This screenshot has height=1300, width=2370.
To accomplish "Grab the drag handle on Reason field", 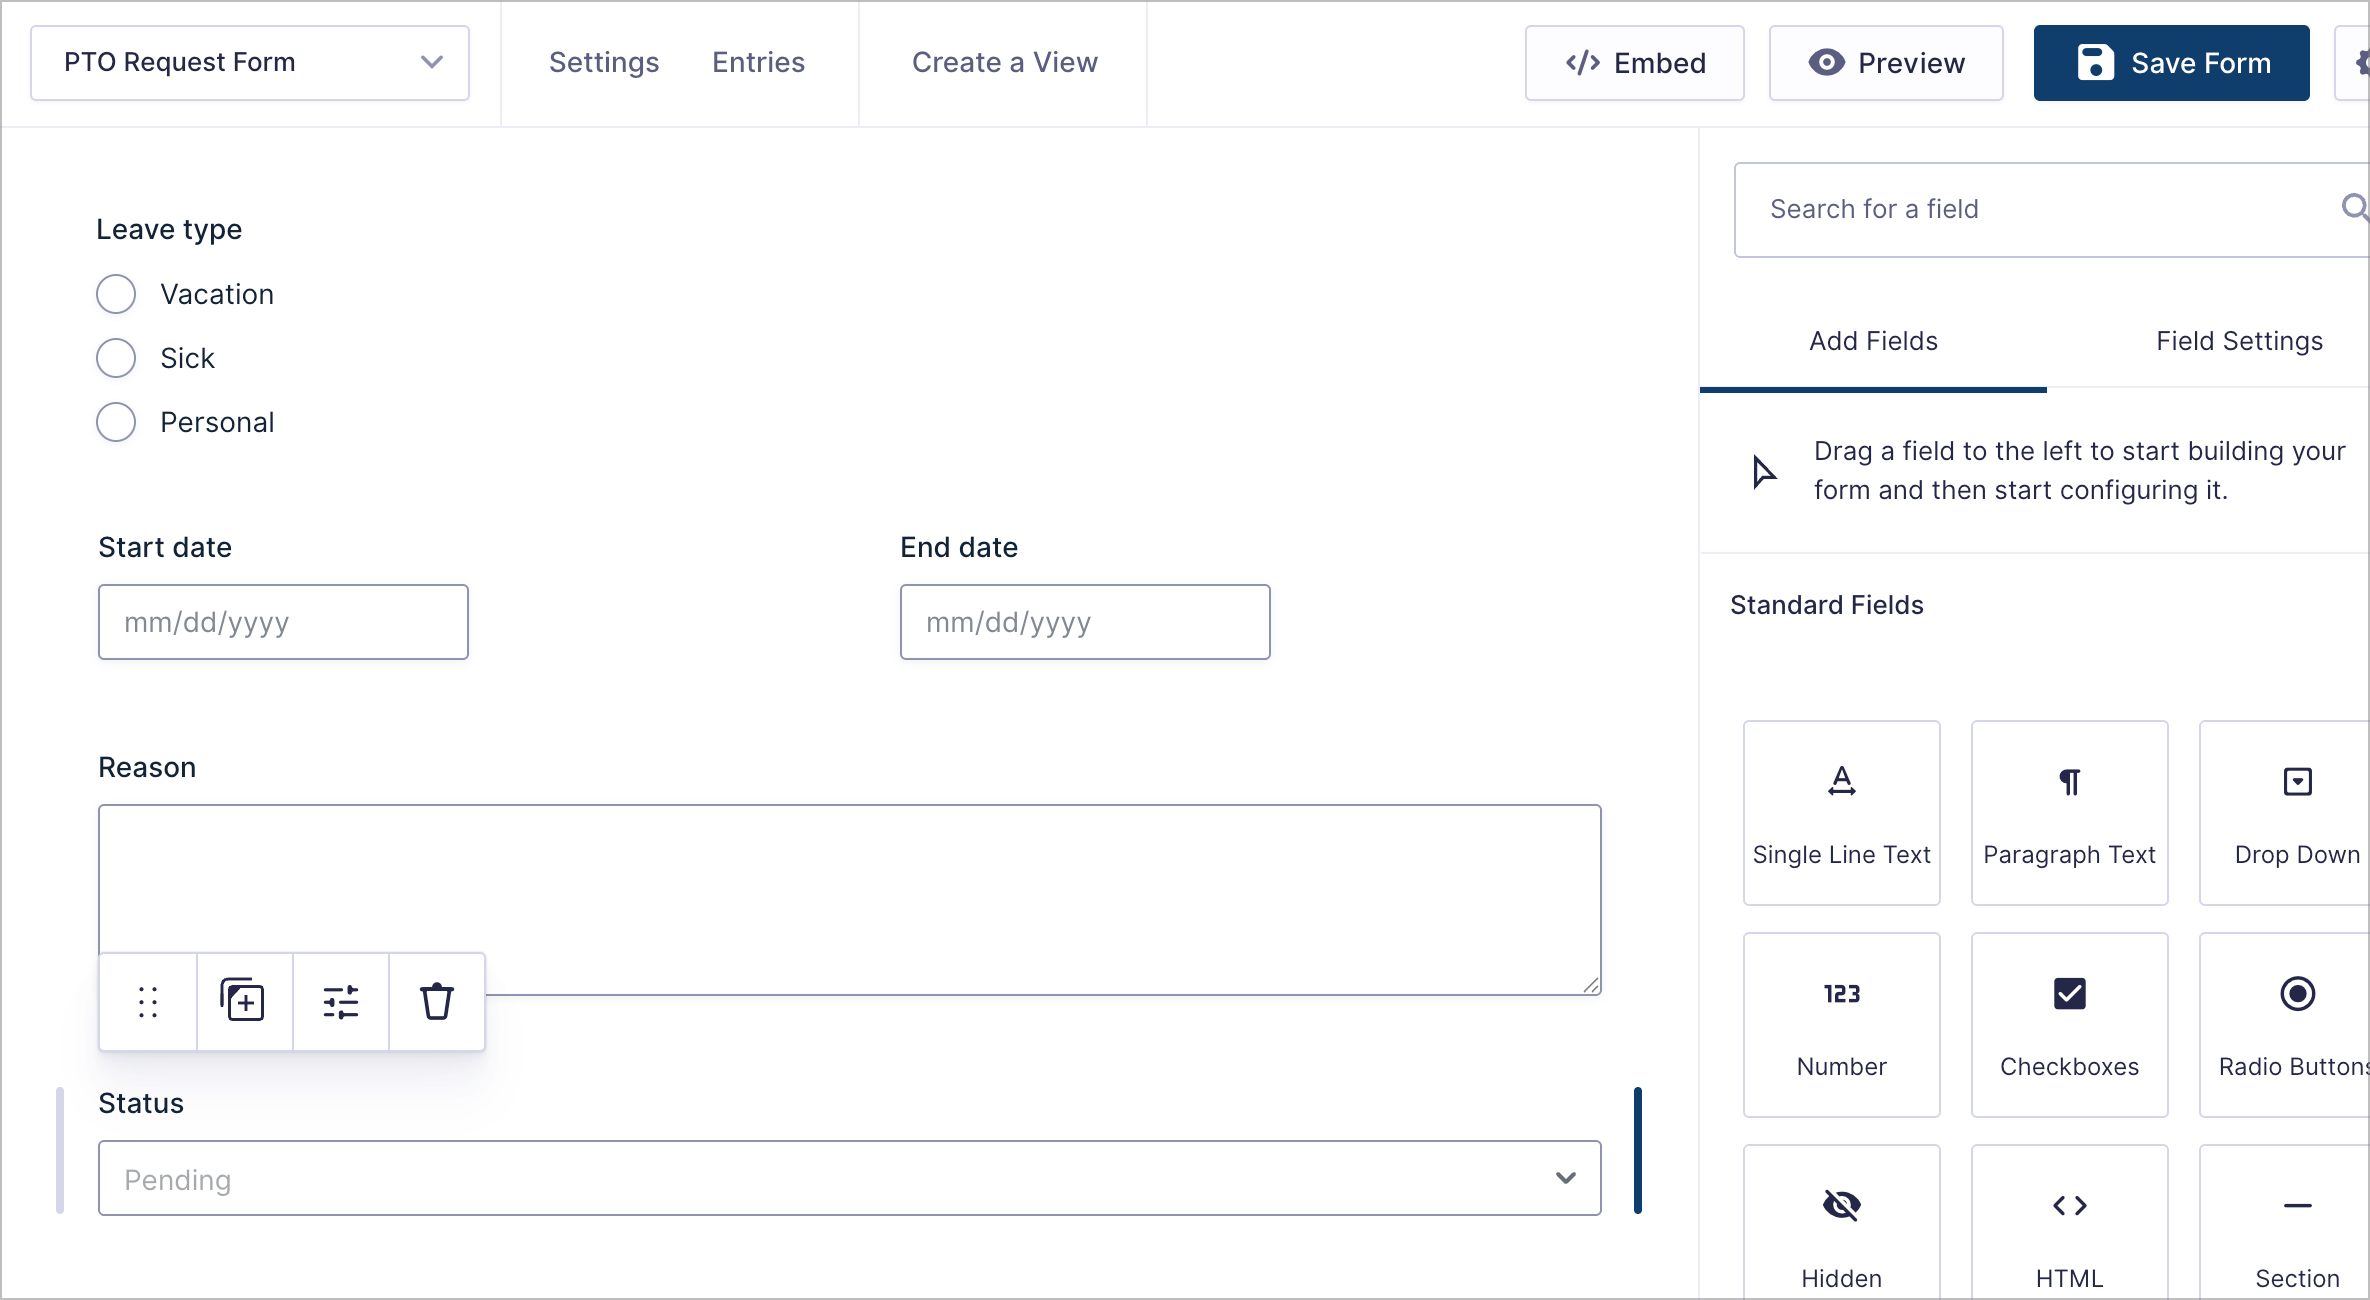I will [147, 1001].
